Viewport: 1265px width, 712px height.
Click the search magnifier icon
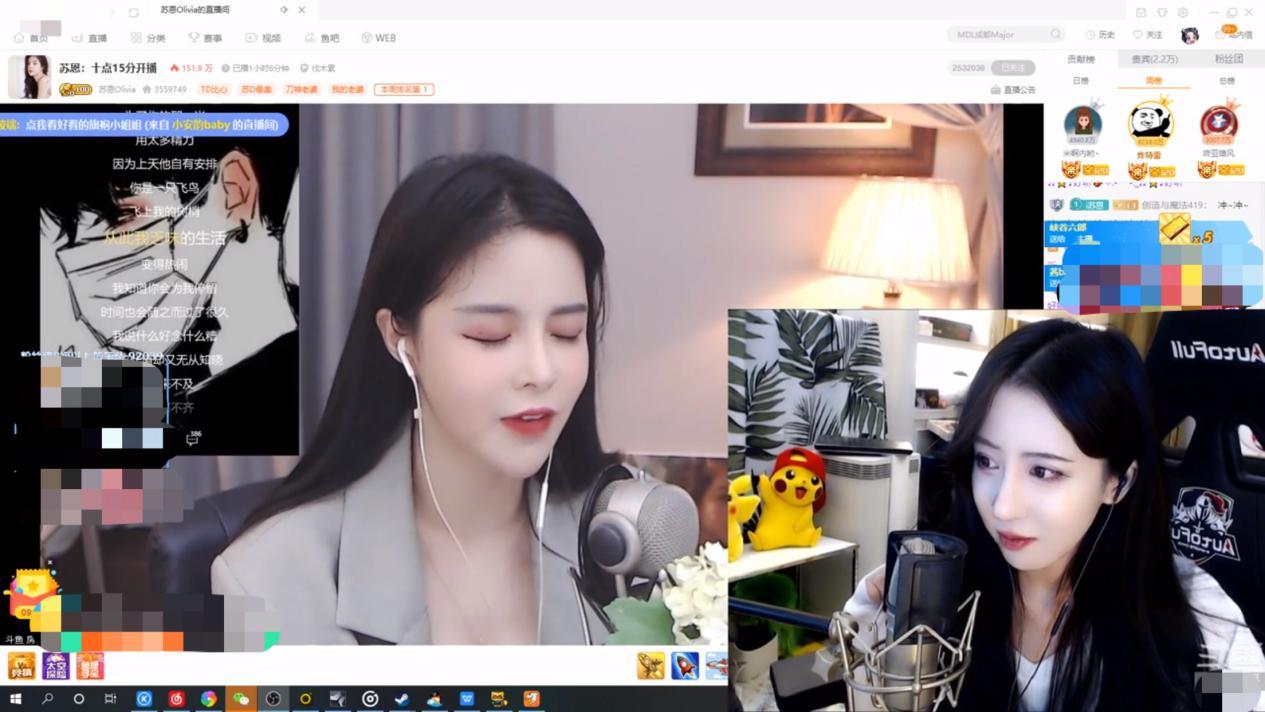pyautogui.click(x=1055, y=35)
